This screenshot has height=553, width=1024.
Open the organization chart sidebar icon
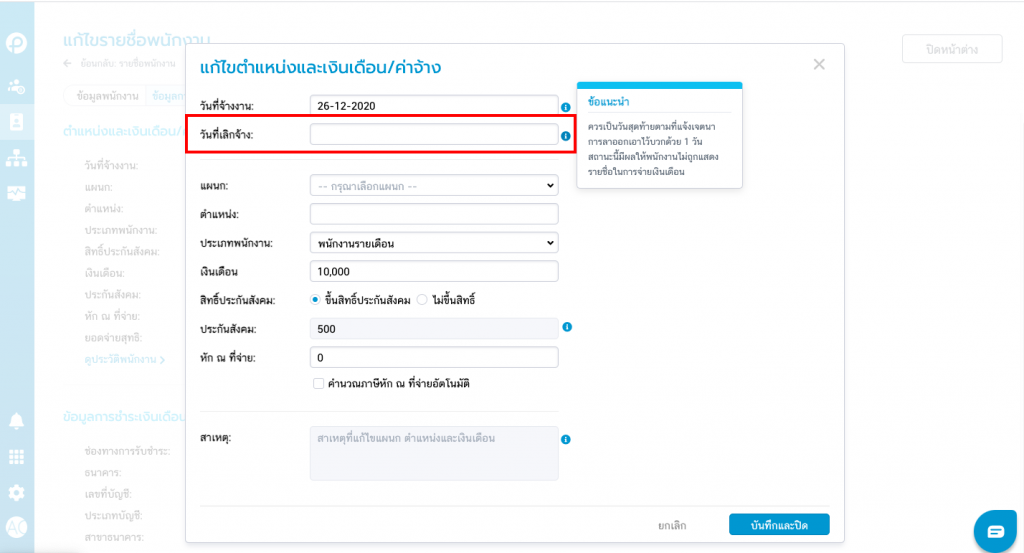[16, 158]
